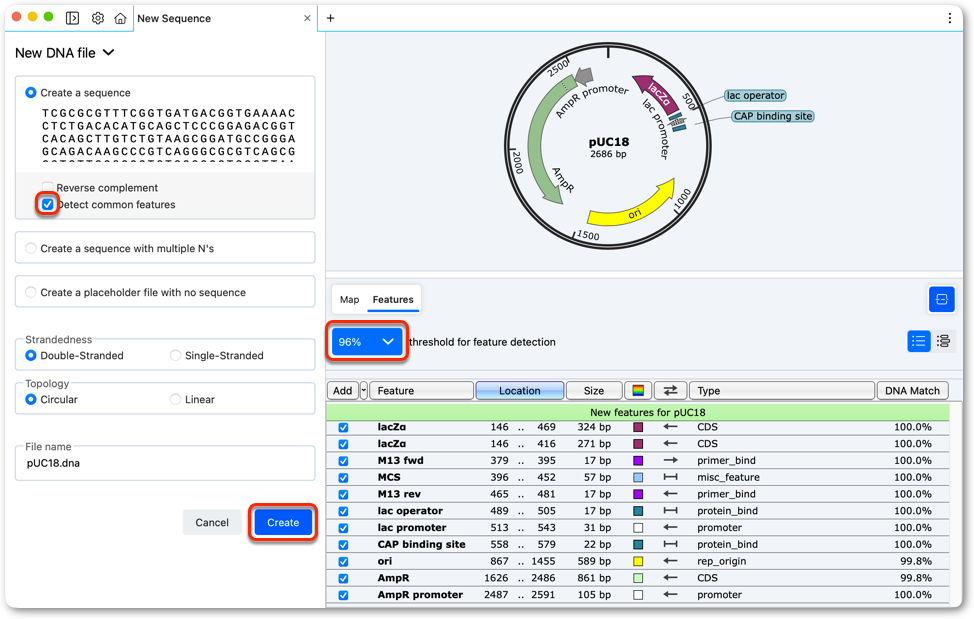This screenshot has height=619, width=974.
Task: Open settings gear icon
Action: pyautogui.click(x=98, y=18)
